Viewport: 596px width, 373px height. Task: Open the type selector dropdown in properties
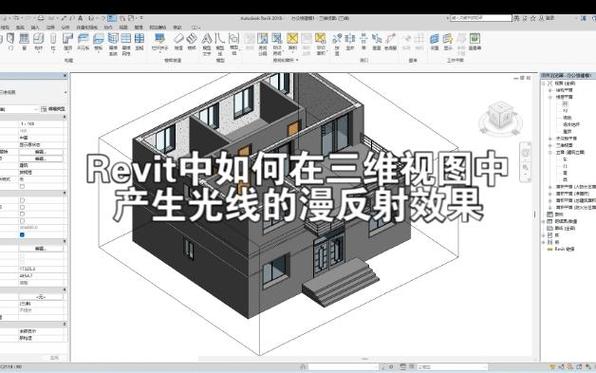point(65,92)
